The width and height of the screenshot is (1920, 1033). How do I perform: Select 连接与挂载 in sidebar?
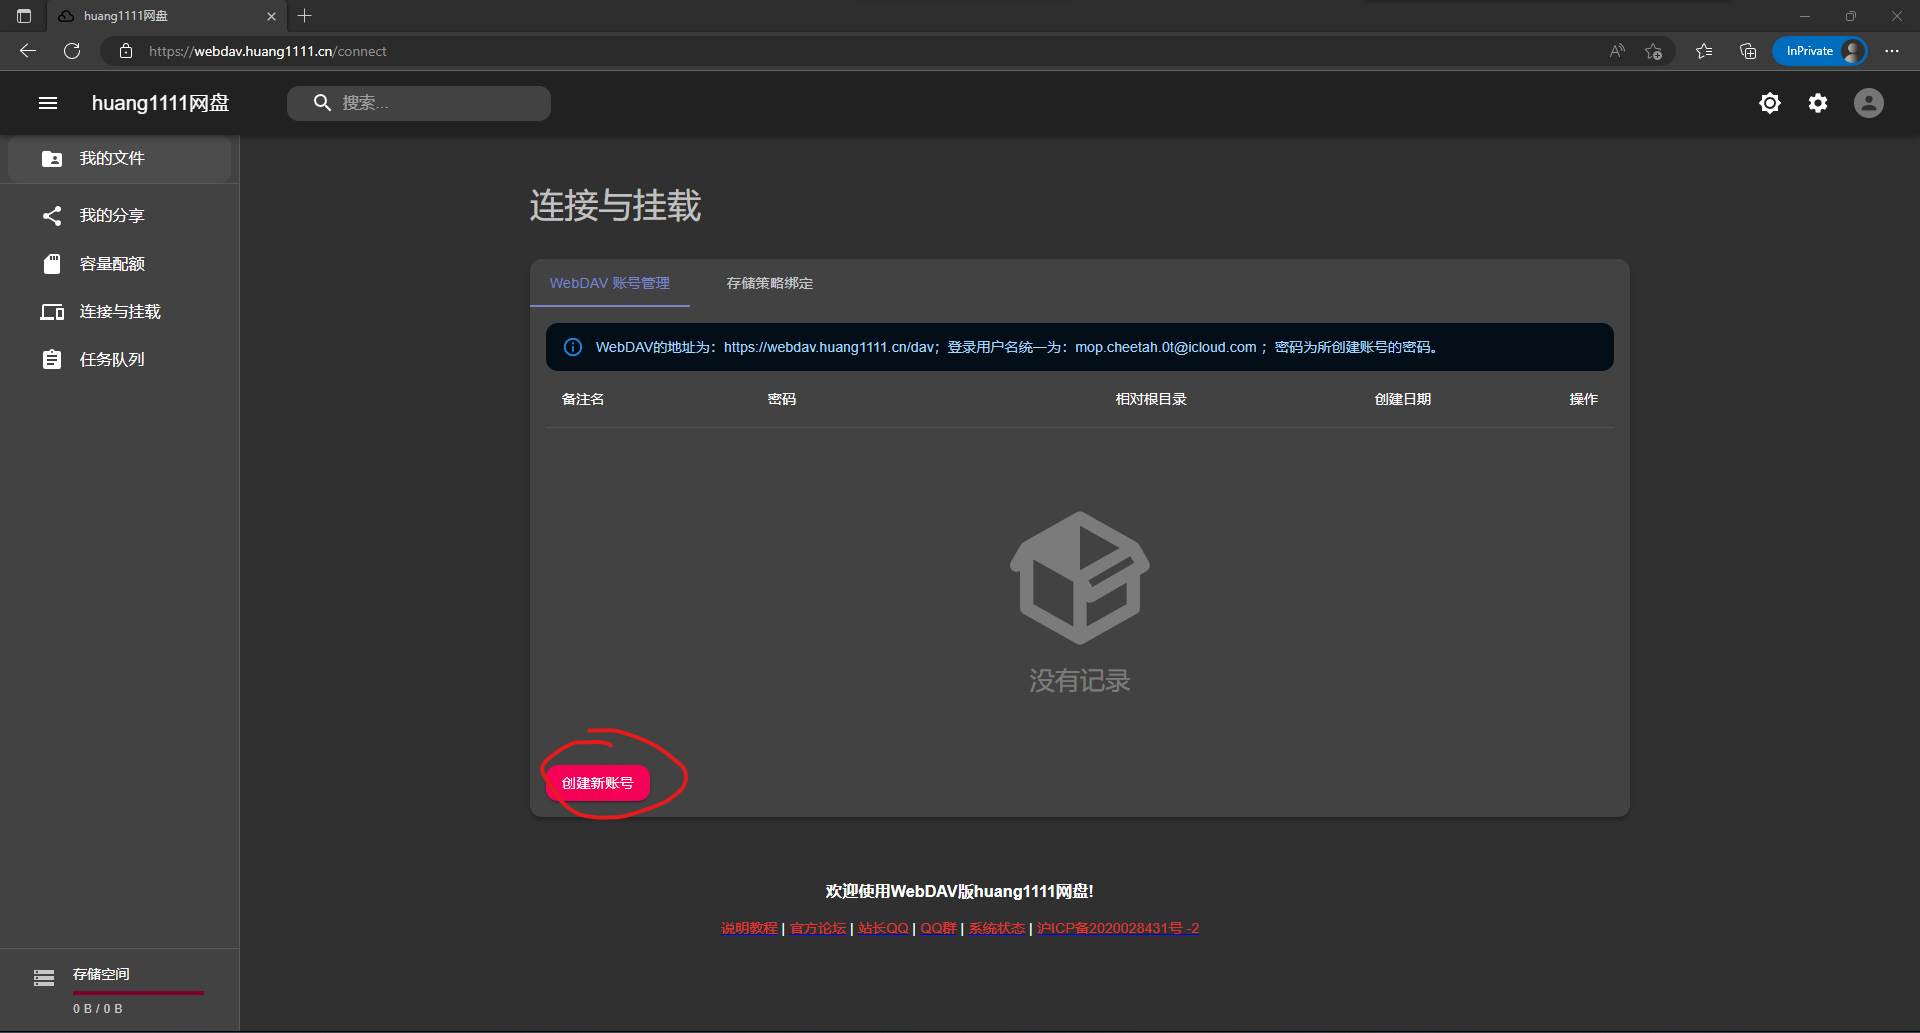point(119,312)
